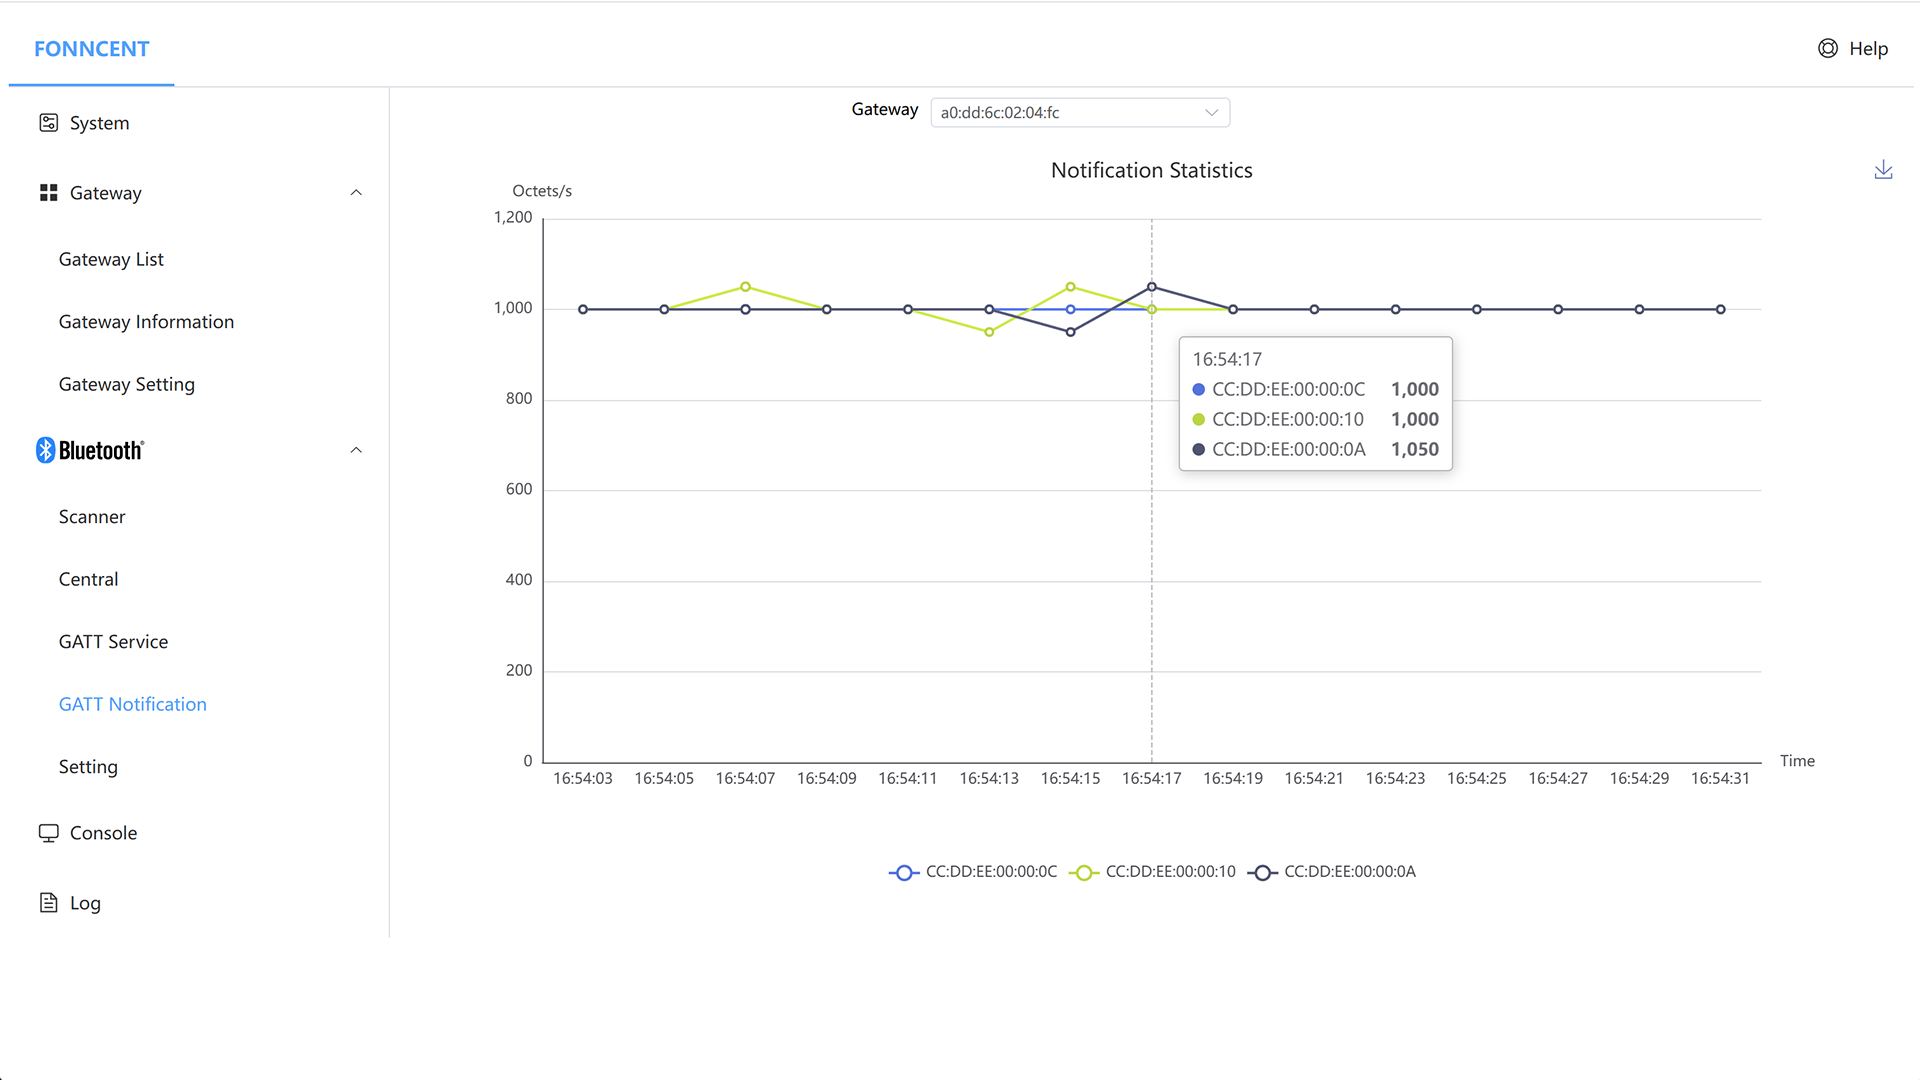Select Gateway List in sidebar

pyautogui.click(x=111, y=259)
